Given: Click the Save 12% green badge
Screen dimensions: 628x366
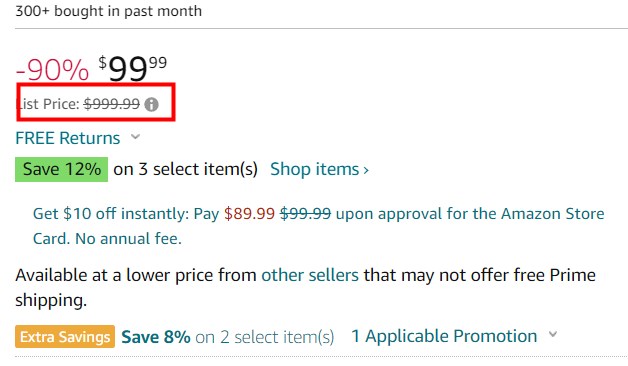Looking at the screenshot, I should 62,169.
